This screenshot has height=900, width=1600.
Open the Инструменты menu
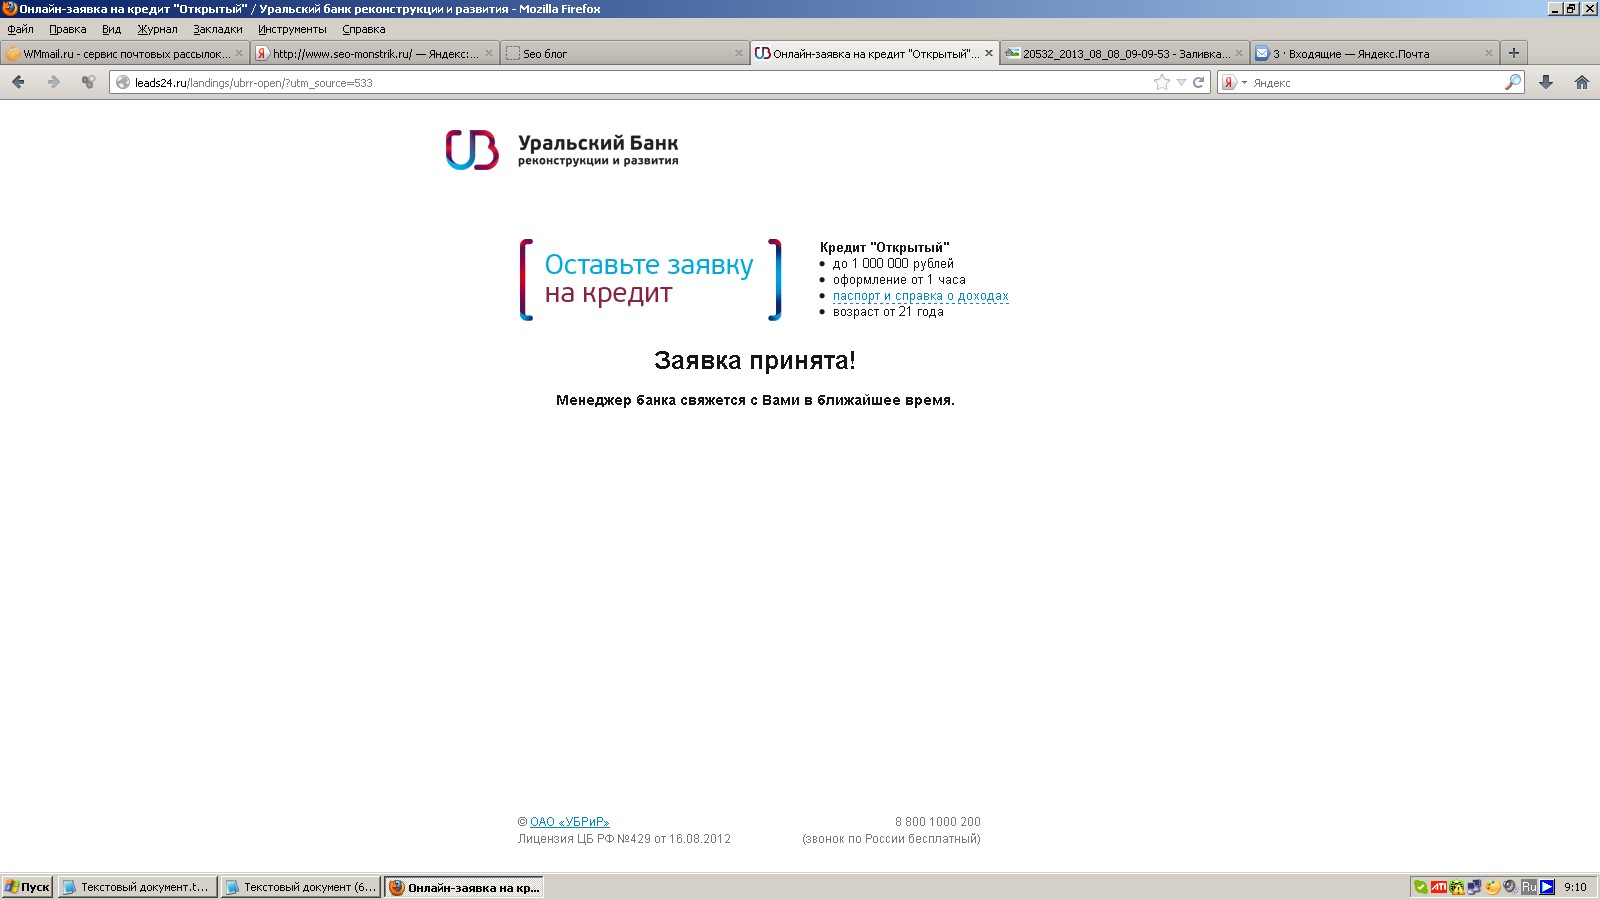[292, 29]
